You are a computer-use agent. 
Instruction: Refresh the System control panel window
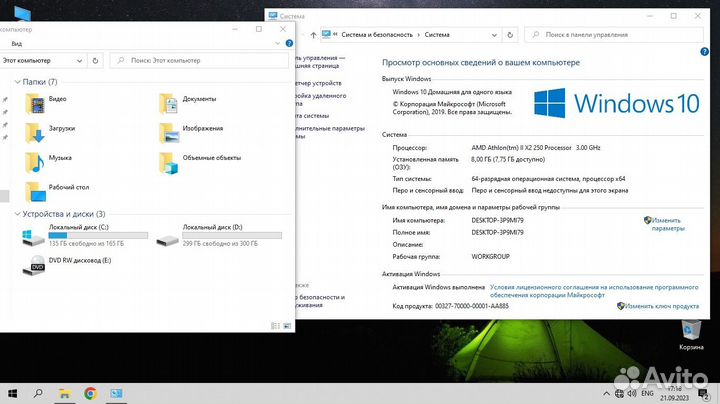[510, 35]
